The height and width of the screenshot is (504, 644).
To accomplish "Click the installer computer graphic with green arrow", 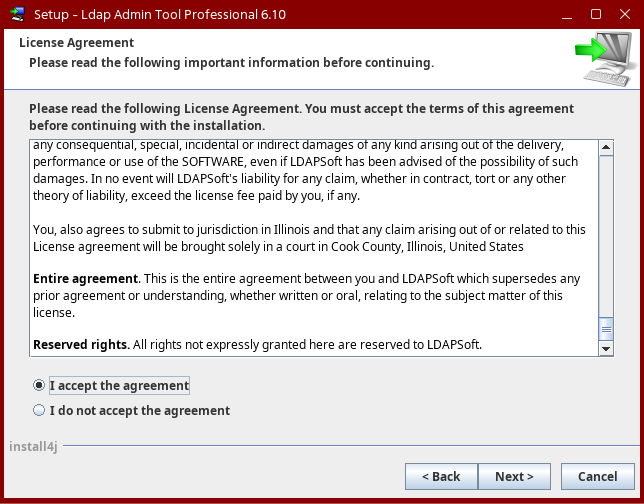I will tap(599, 61).
